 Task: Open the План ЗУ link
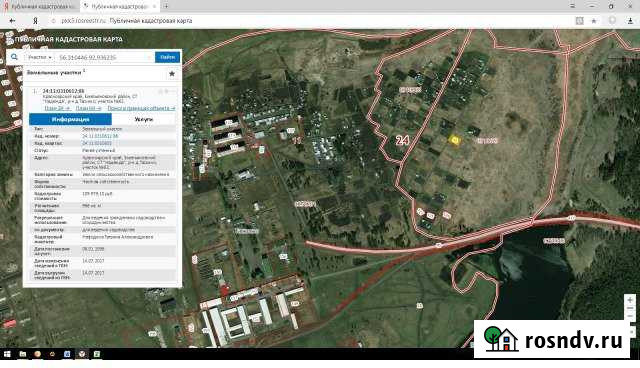[58, 108]
